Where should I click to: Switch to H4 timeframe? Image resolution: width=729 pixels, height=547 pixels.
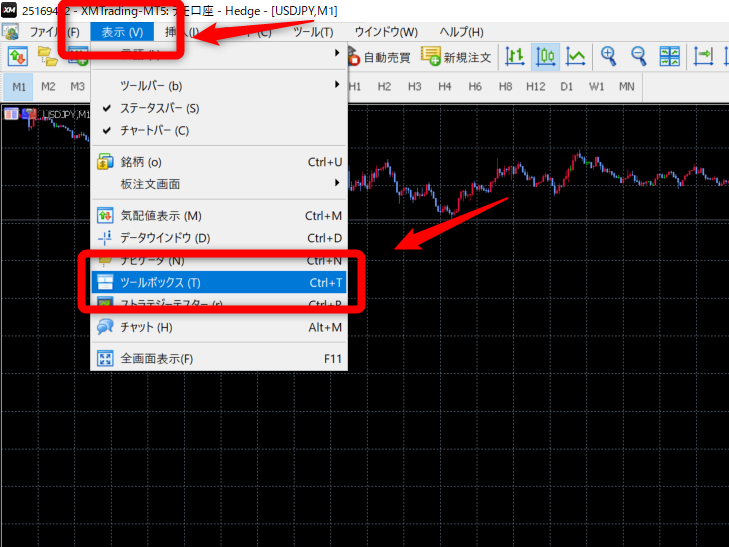(444, 86)
